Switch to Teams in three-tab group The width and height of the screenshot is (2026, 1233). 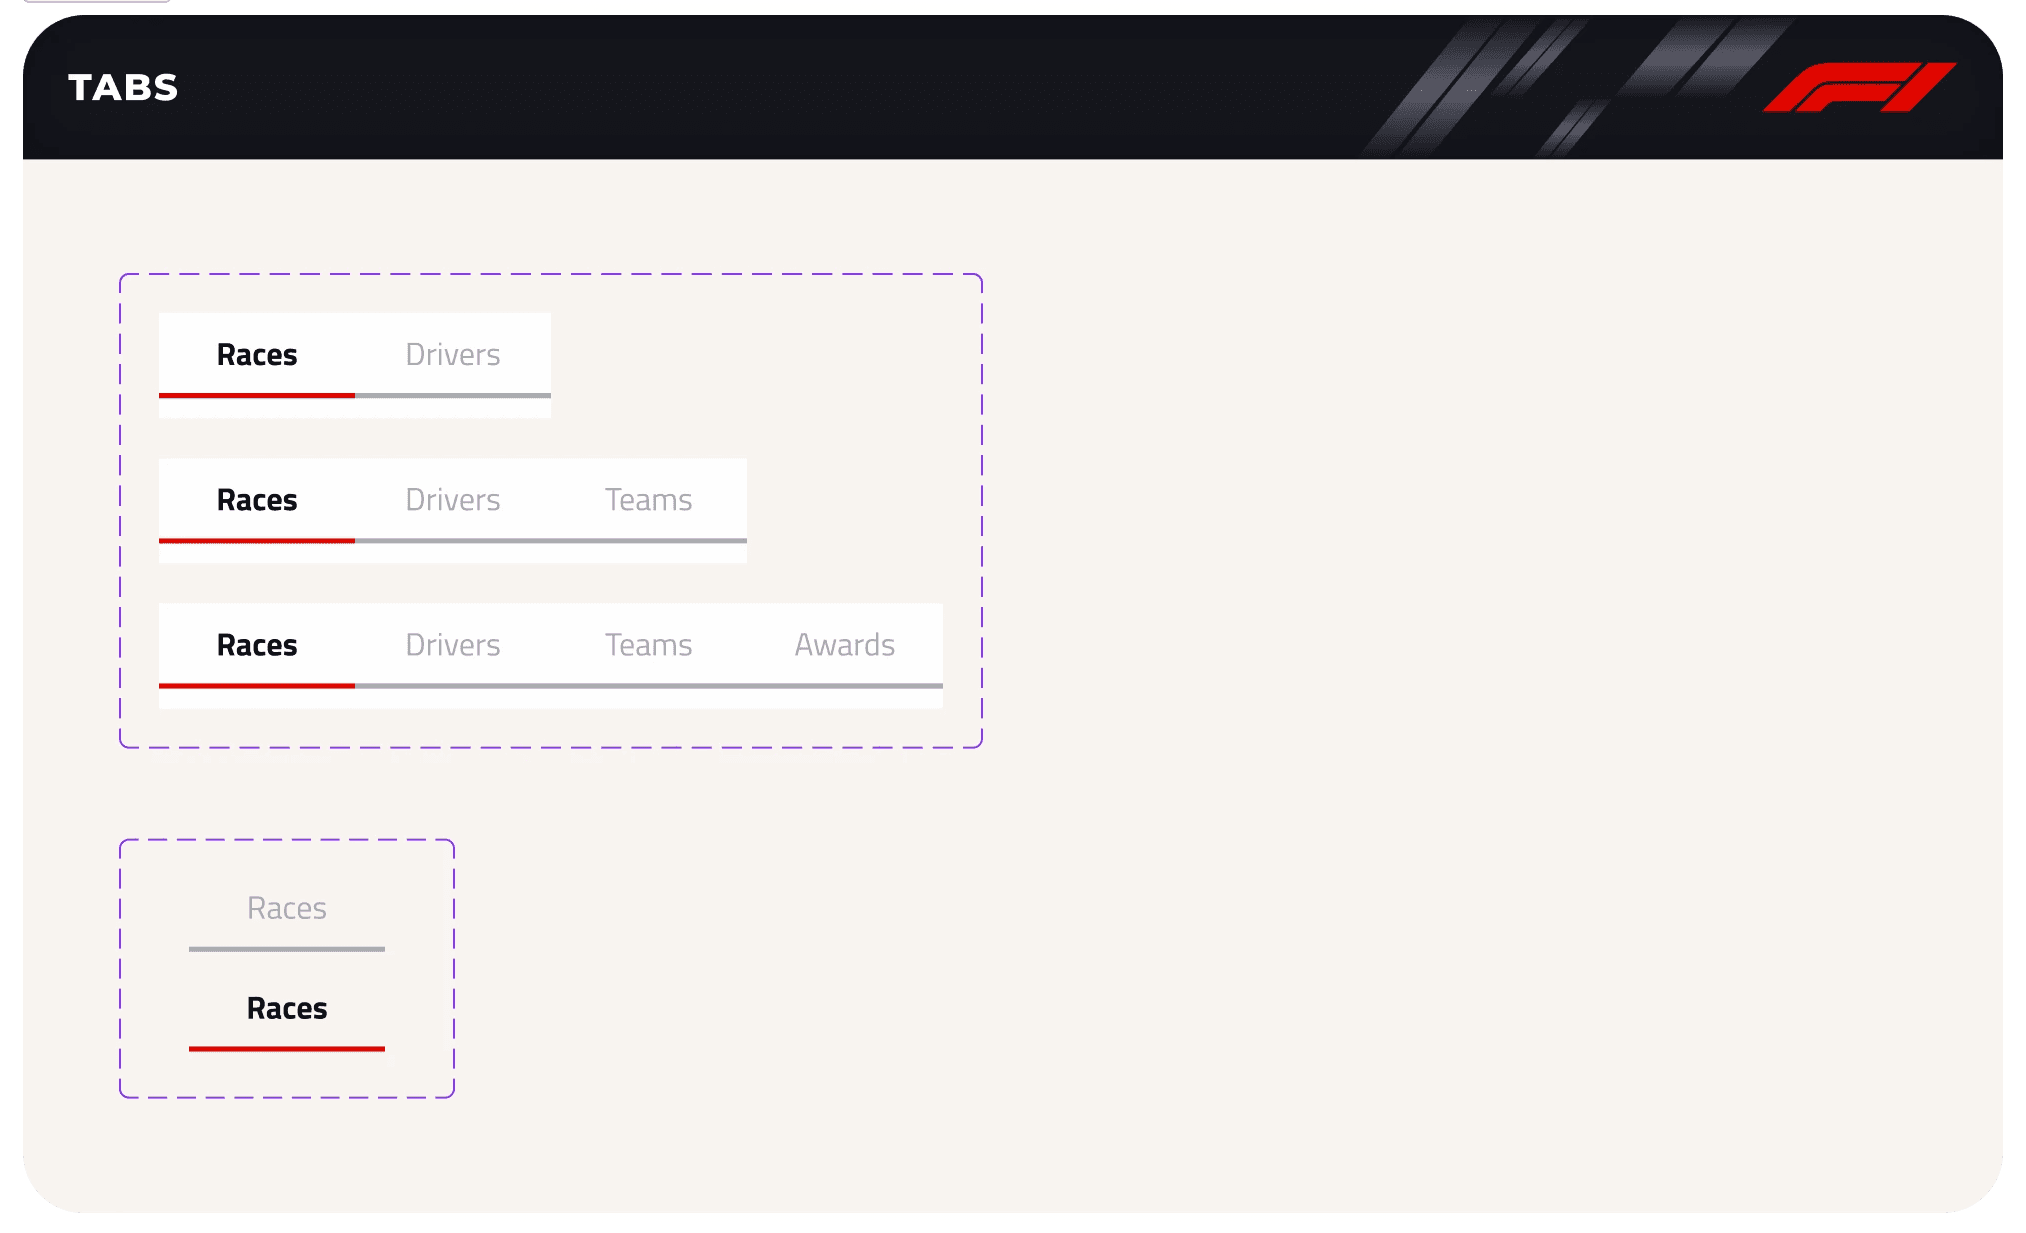(648, 500)
